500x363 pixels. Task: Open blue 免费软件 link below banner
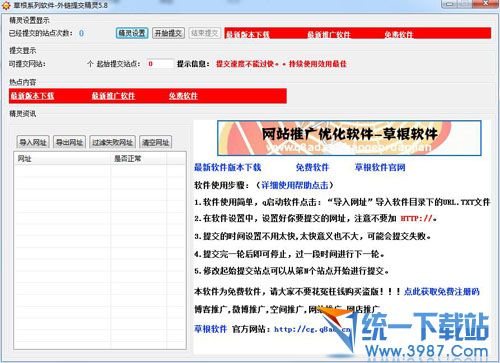312,167
